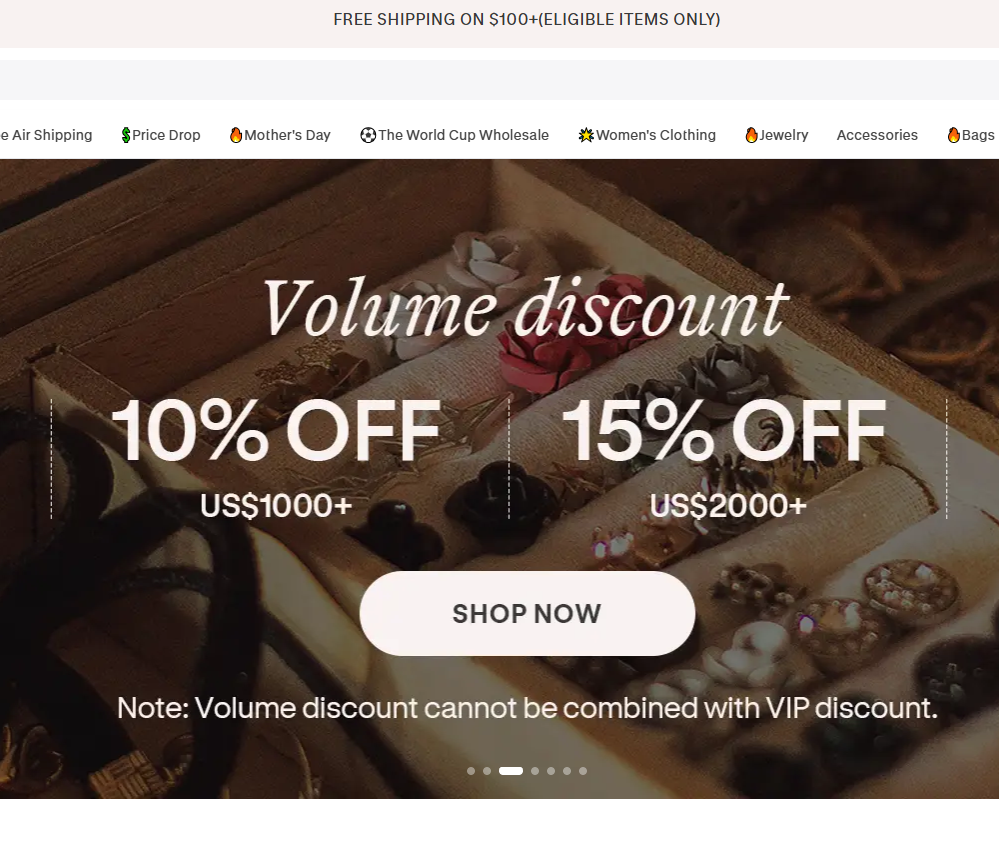
Task: Click the fire icon beside Bags
Action: coord(954,135)
